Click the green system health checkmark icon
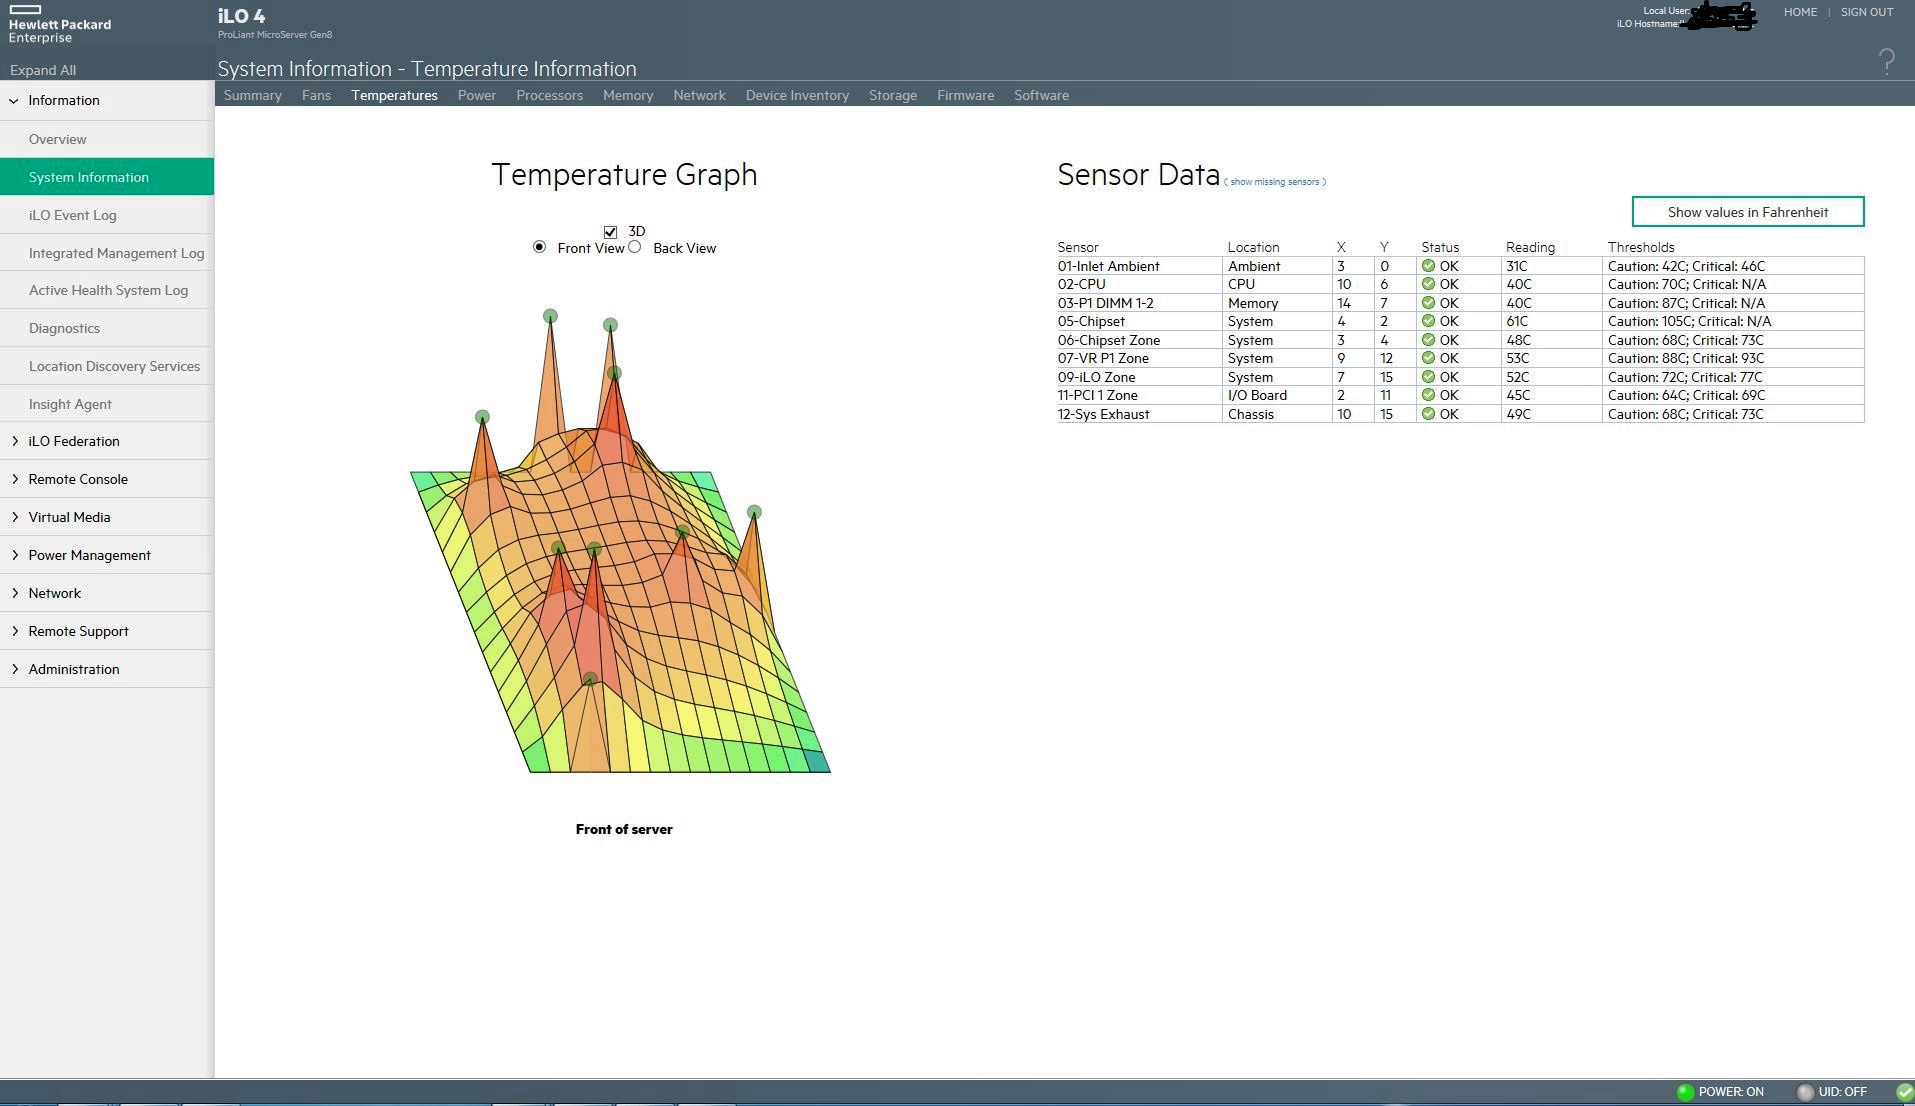The height and width of the screenshot is (1106, 1915). [1904, 1092]
